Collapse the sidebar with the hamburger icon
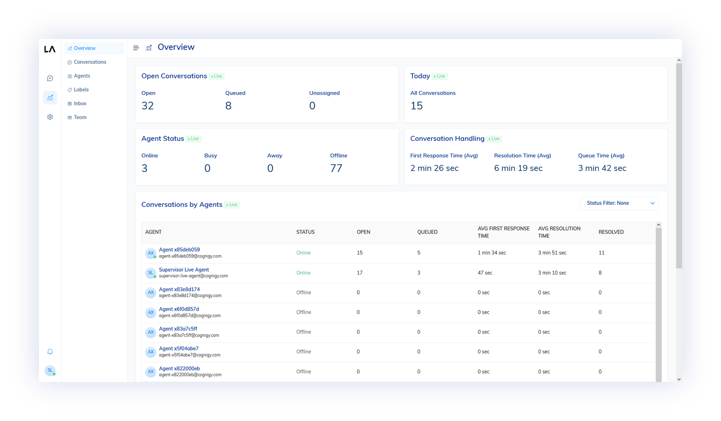721x421 pixels. pyautogui.click(x=136, y=47)
